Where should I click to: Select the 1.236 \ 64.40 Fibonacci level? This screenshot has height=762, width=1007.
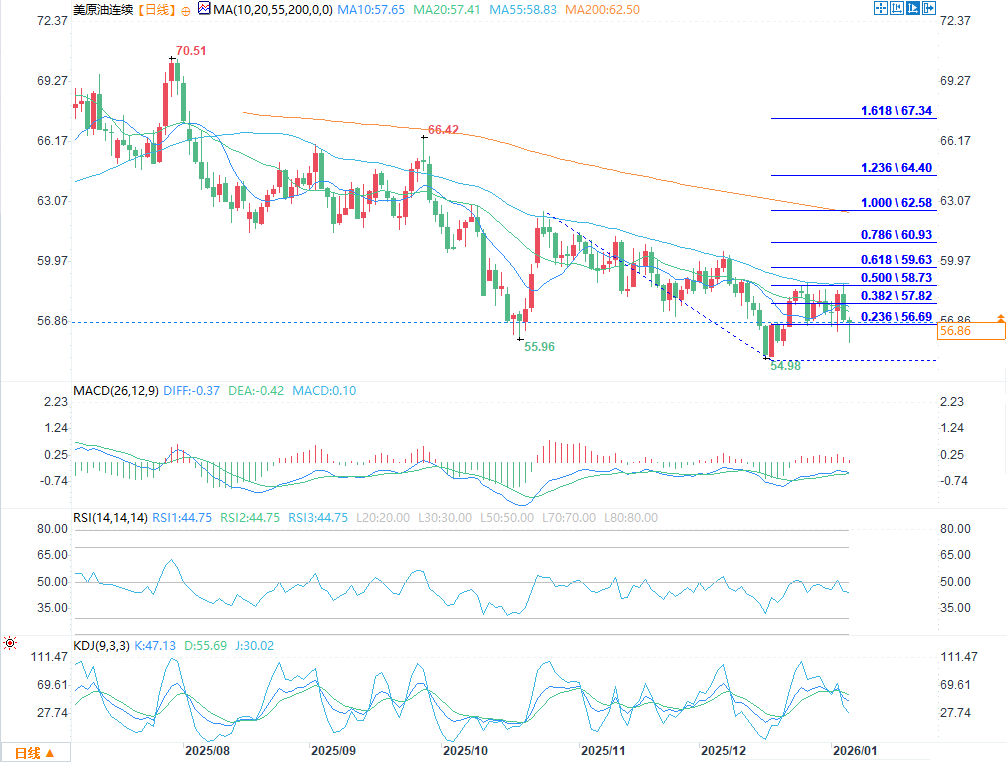click(x=897, y=168)
